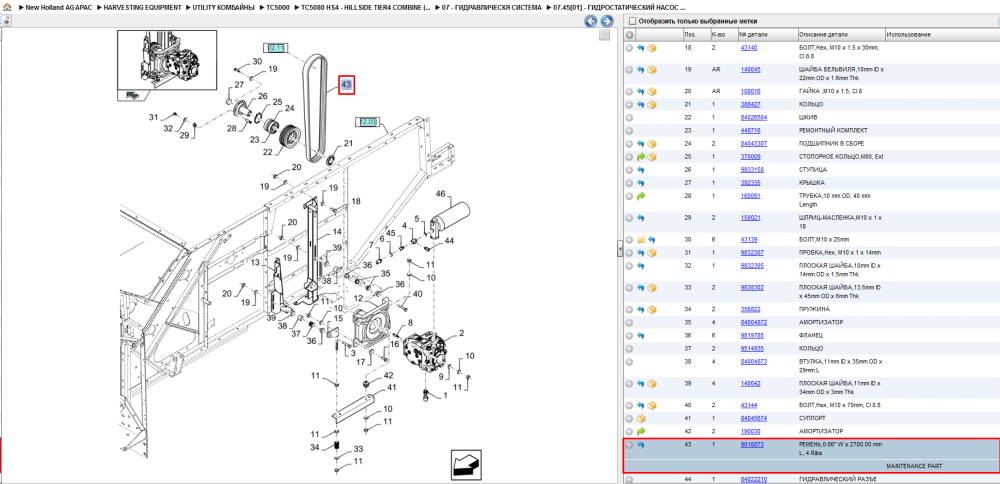
Task: Select callout 43 on the belt in the diagram
Action: pos(346,84)
